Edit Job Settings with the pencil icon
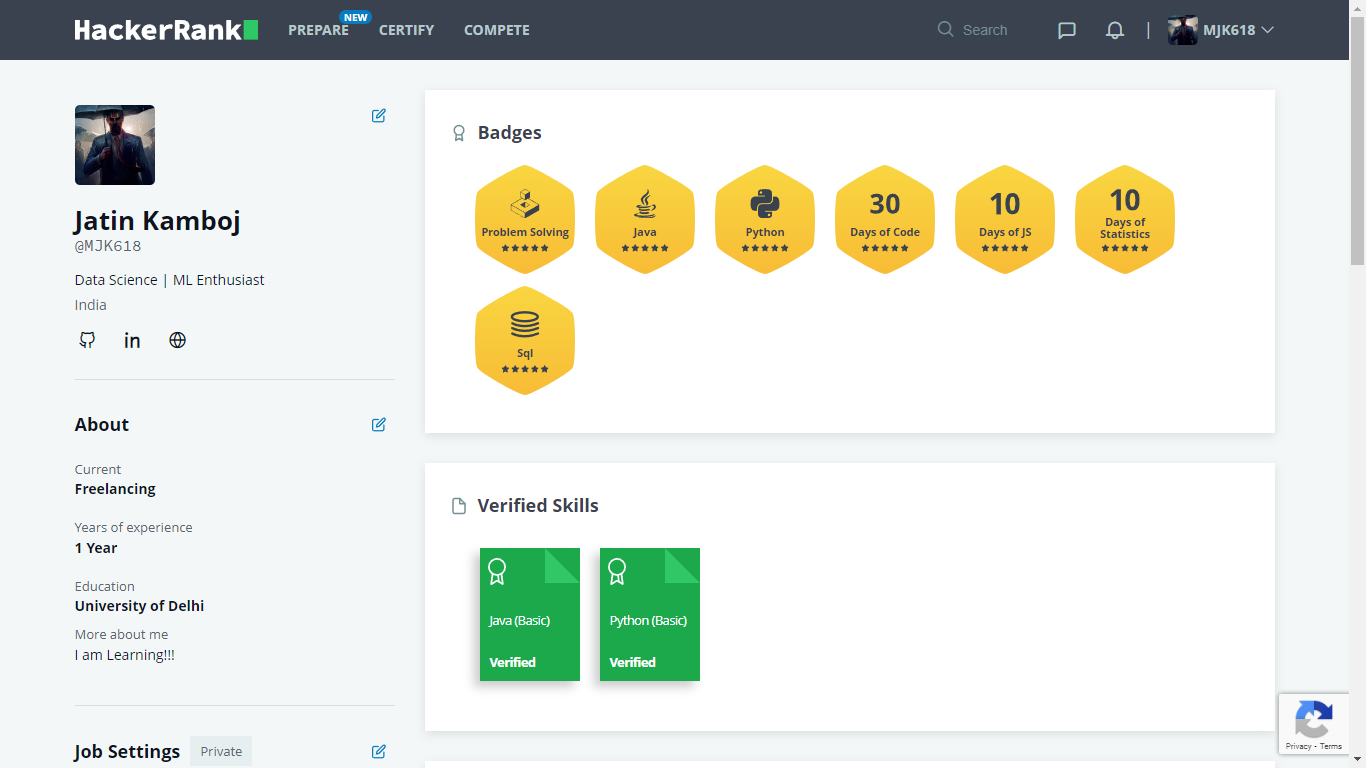The width and height of the screenshot is (1366, 768). pos(378,751)
